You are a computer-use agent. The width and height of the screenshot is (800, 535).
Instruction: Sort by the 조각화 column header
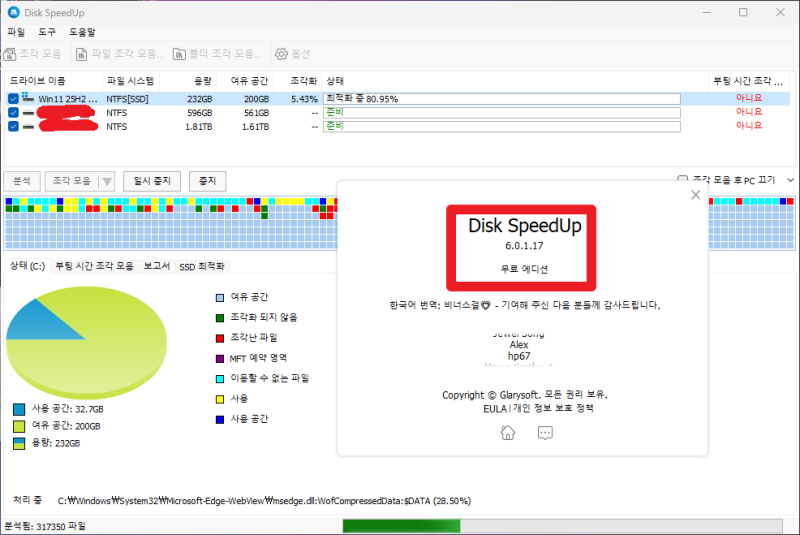pos(297,81)
